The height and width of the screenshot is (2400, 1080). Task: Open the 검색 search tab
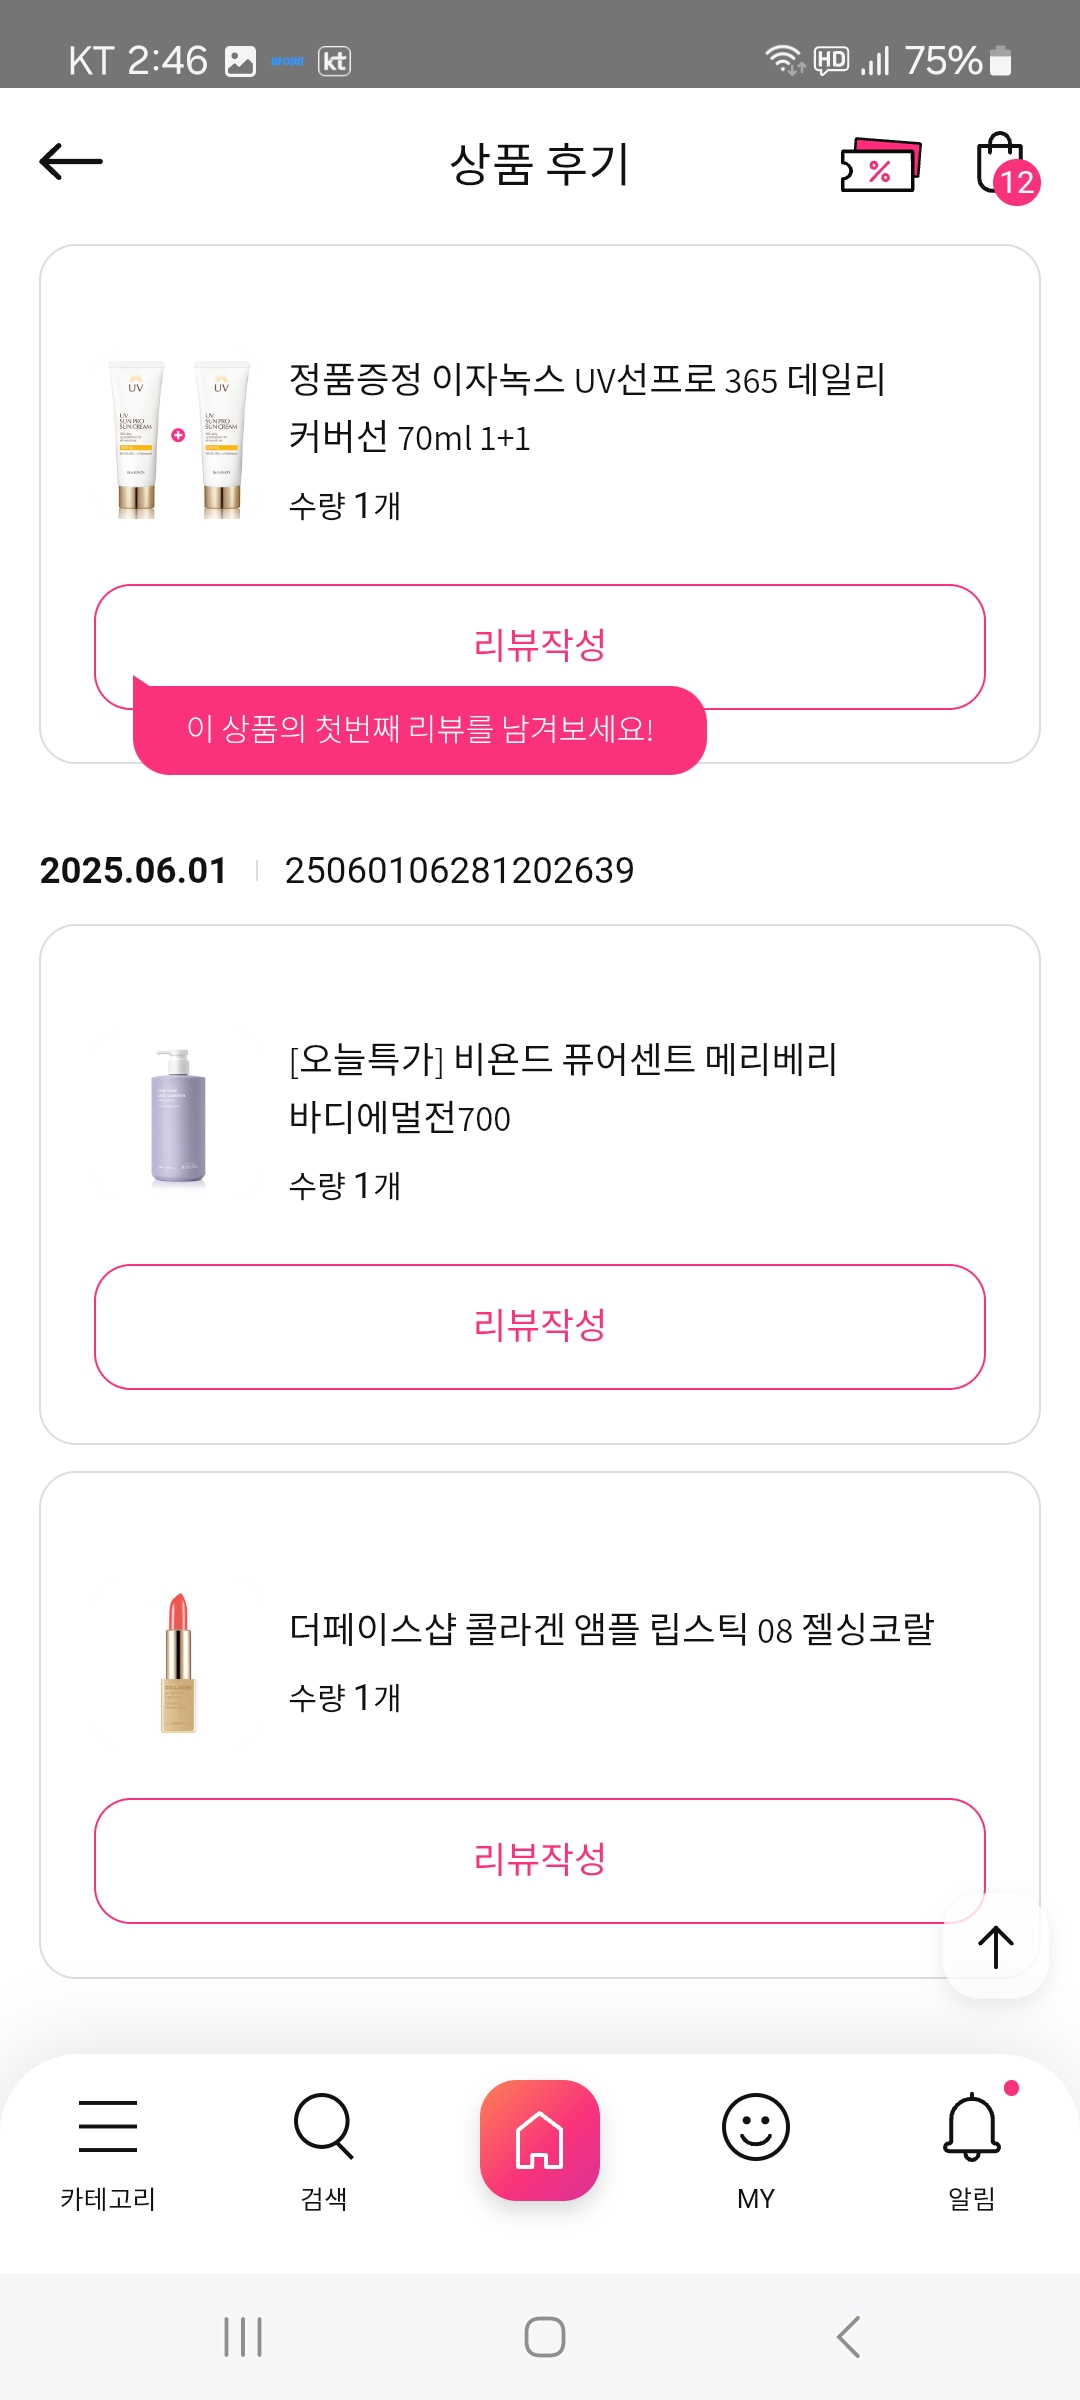(x=324, y=2148)
